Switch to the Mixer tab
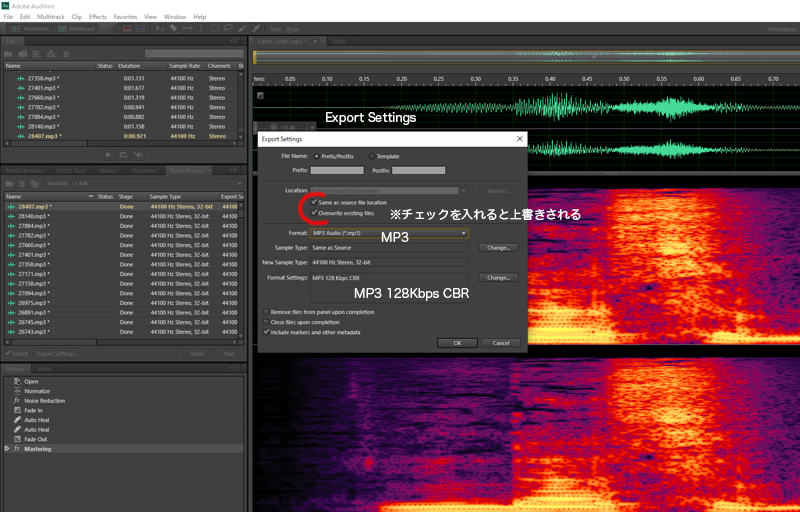800x512 pixels. pyautogui.click(x=340, y=41)
